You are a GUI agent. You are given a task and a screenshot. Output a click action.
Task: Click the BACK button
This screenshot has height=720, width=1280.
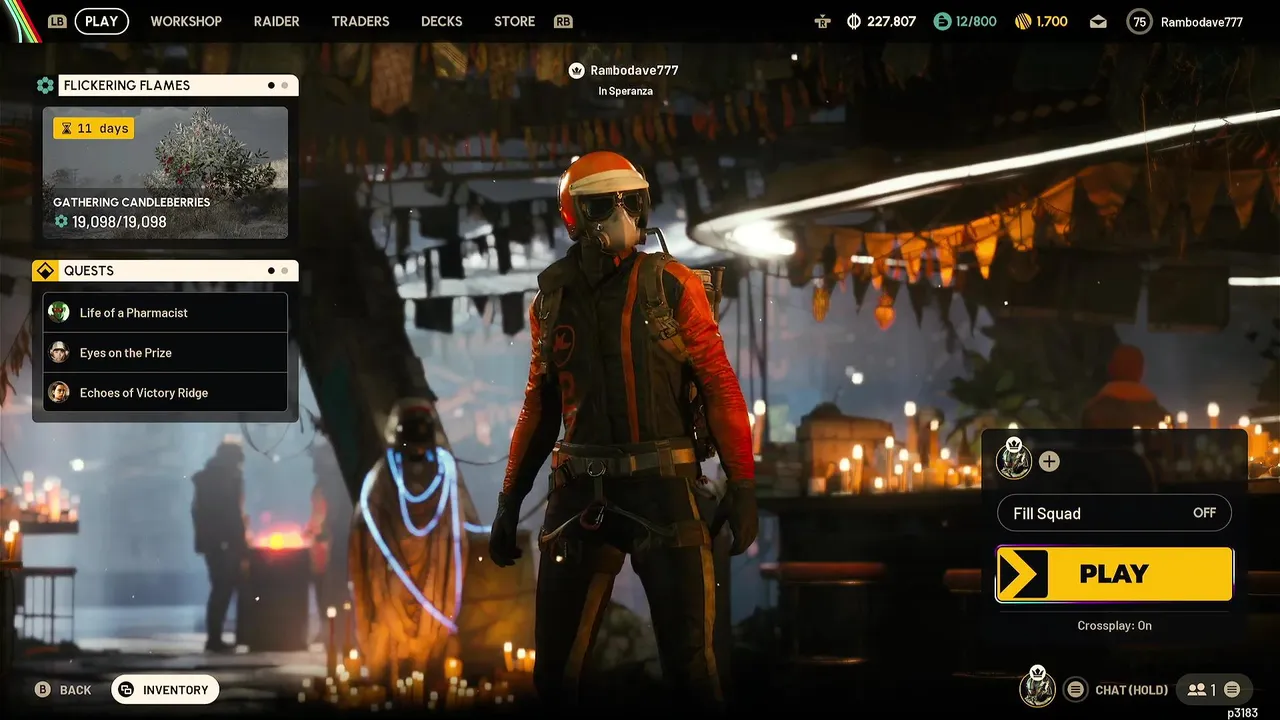[63, 690]
